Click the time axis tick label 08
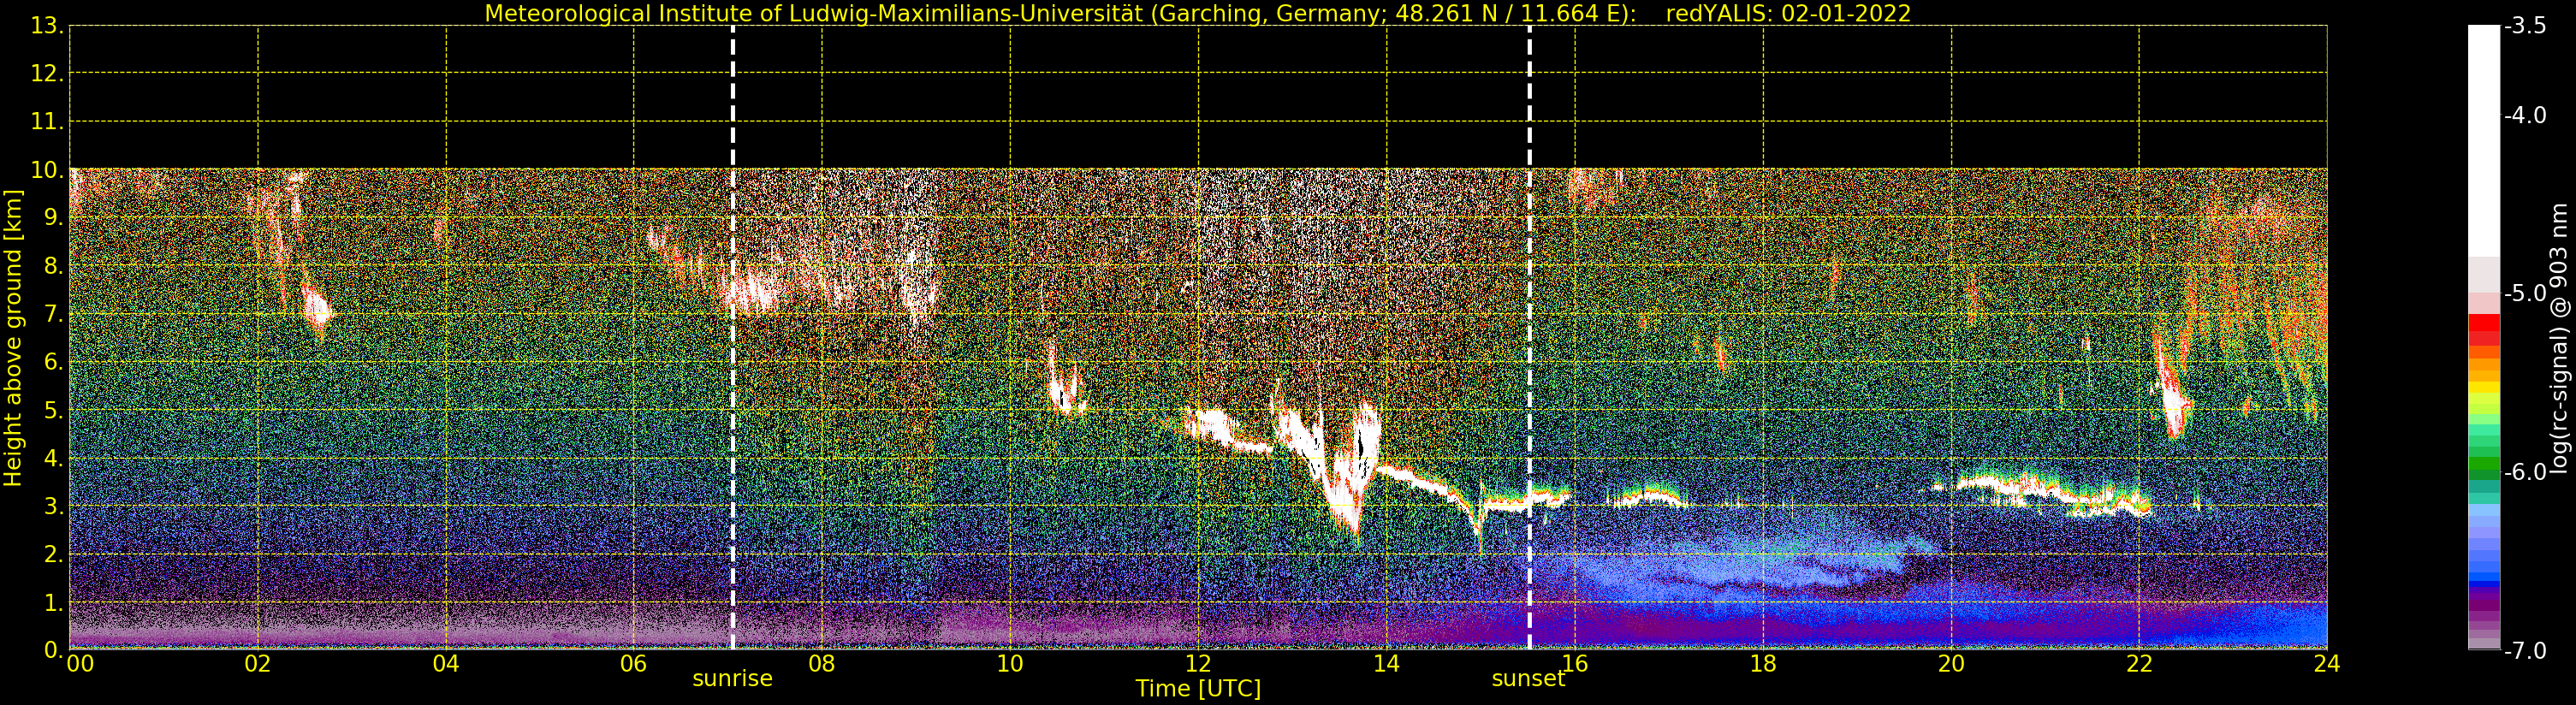 [x=822, y=664]
